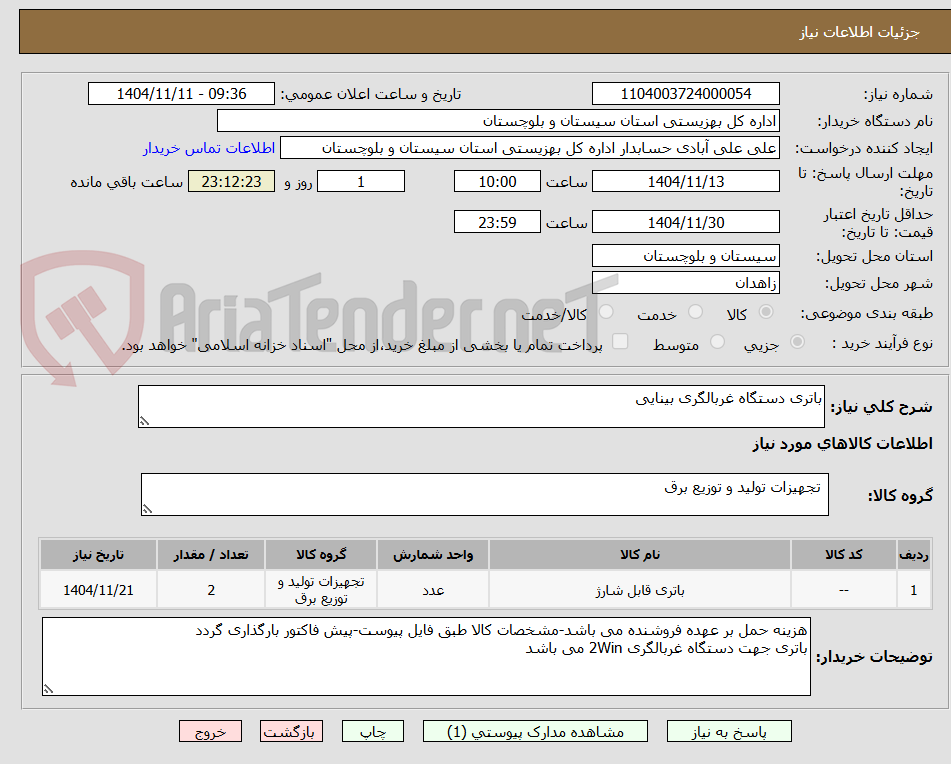The image size is (951, 764).
Task: Click the deadline time field 10:00
Action: 497,181
